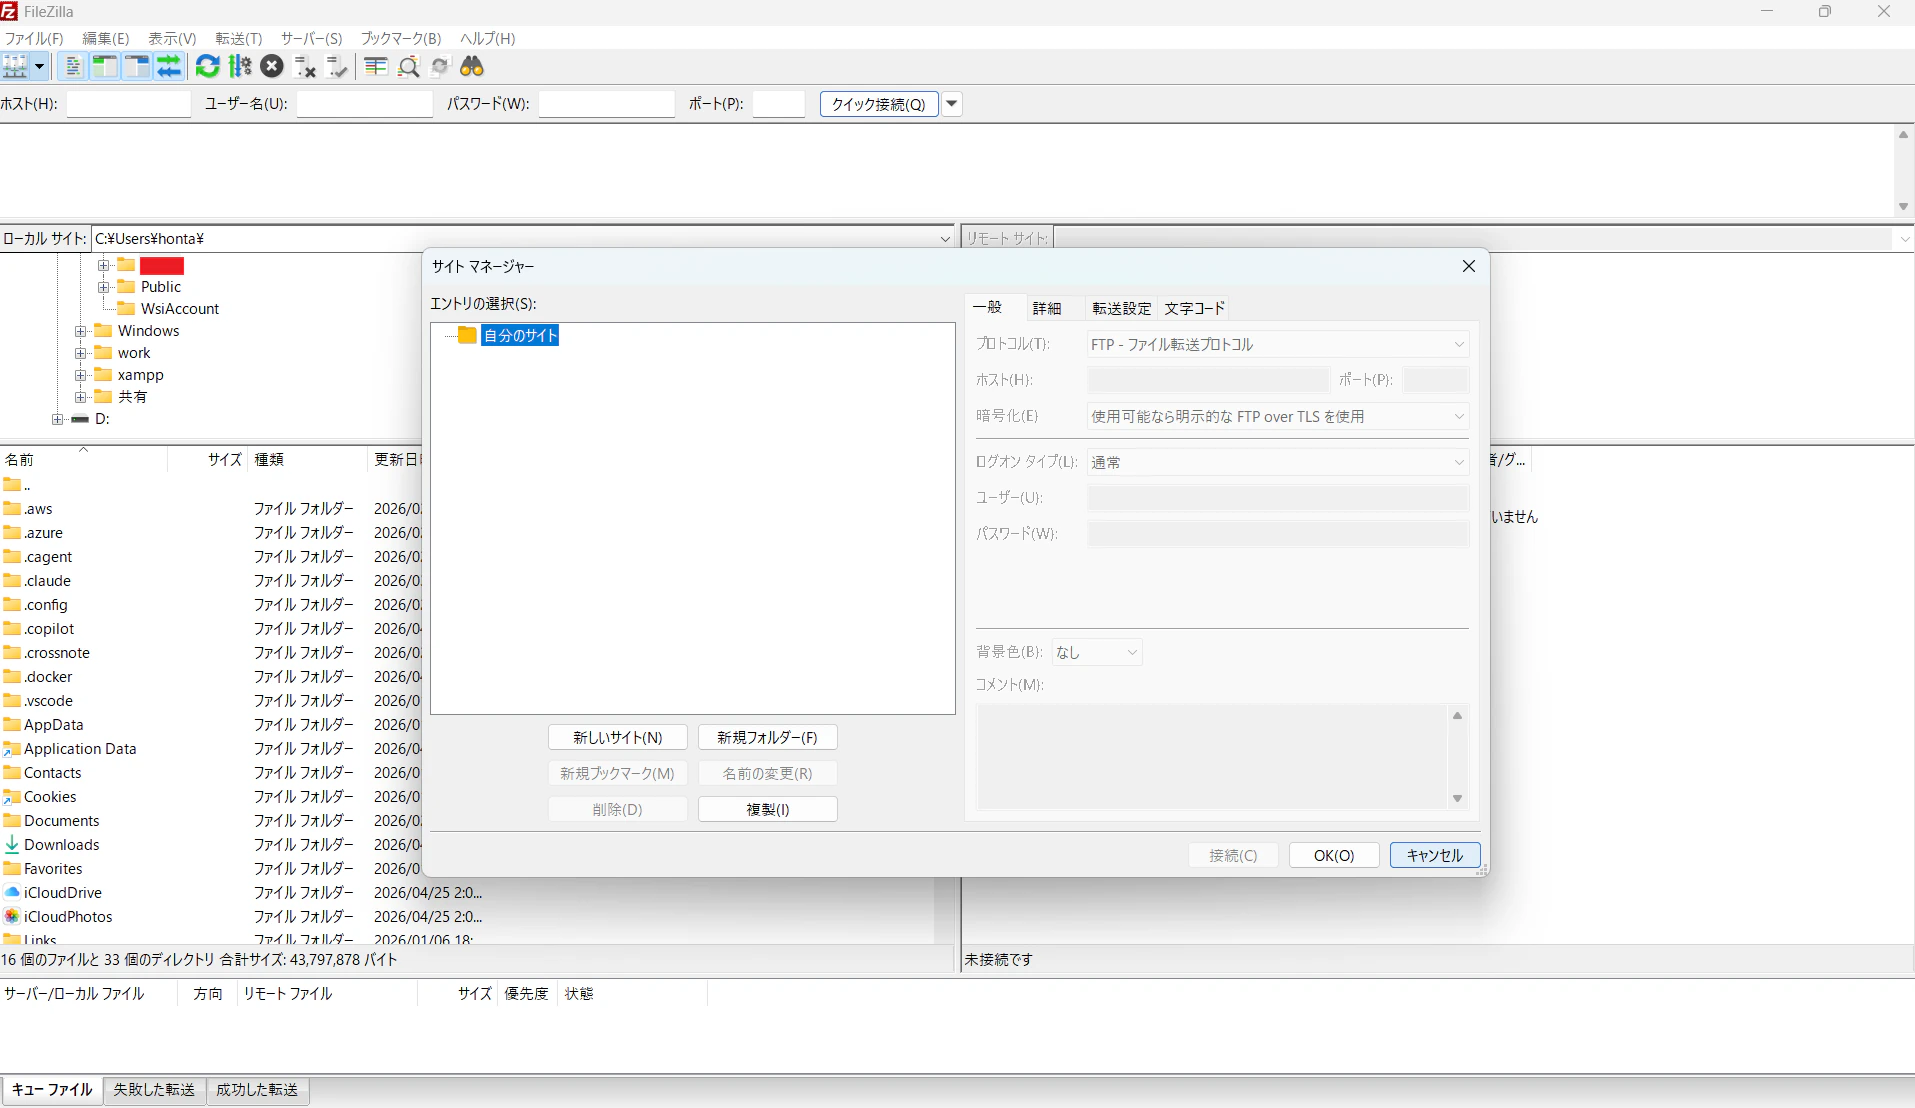This screenshot has width=1915, height=1108.
Task: Open the 暗号化 dropdown
Action: (1277, 416)
